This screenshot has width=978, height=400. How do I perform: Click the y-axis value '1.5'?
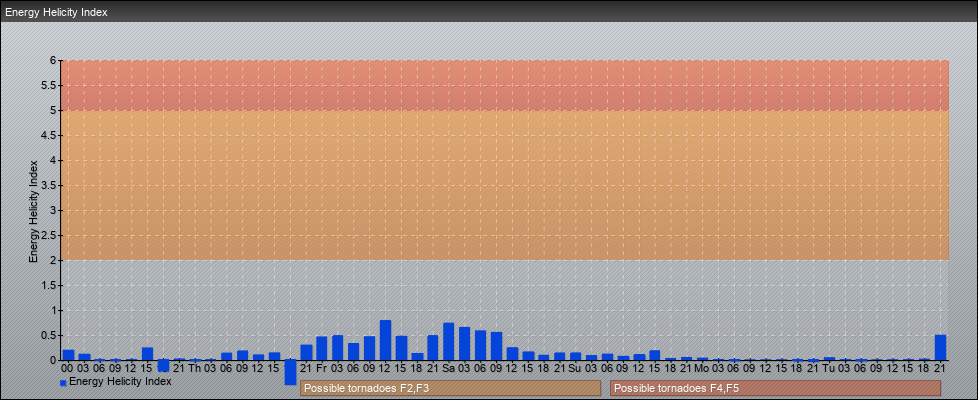[x=50, y=285]
